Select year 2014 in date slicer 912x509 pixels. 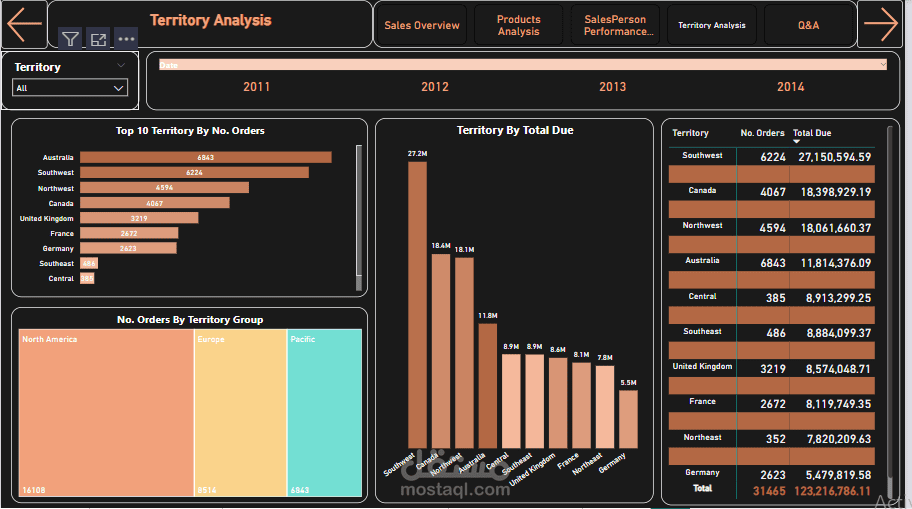[x=790, y=87]
